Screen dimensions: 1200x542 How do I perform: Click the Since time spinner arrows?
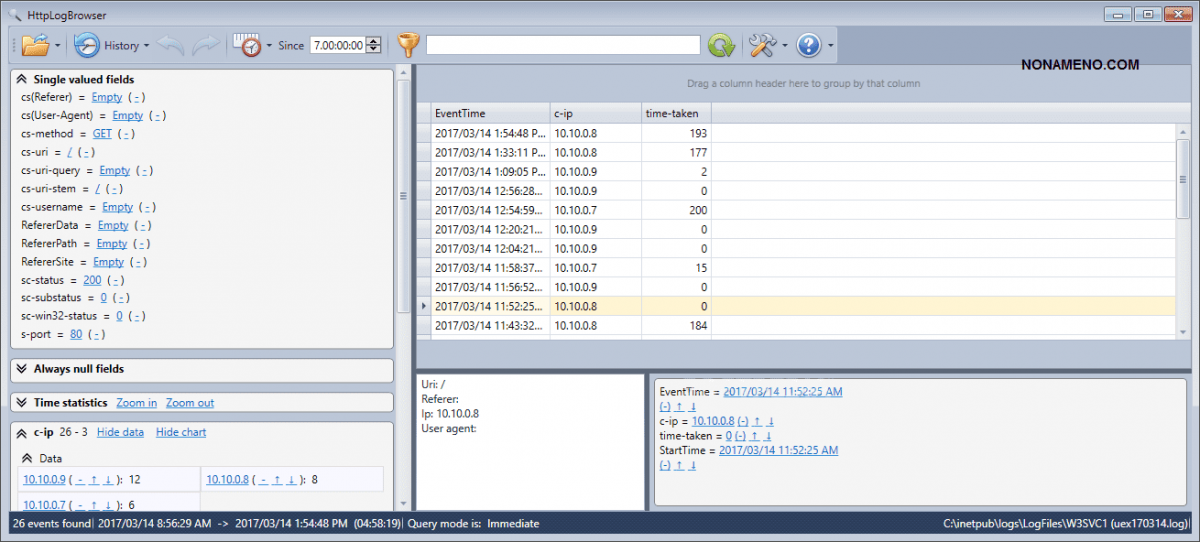pyautogui.click(x=374, y=45)
